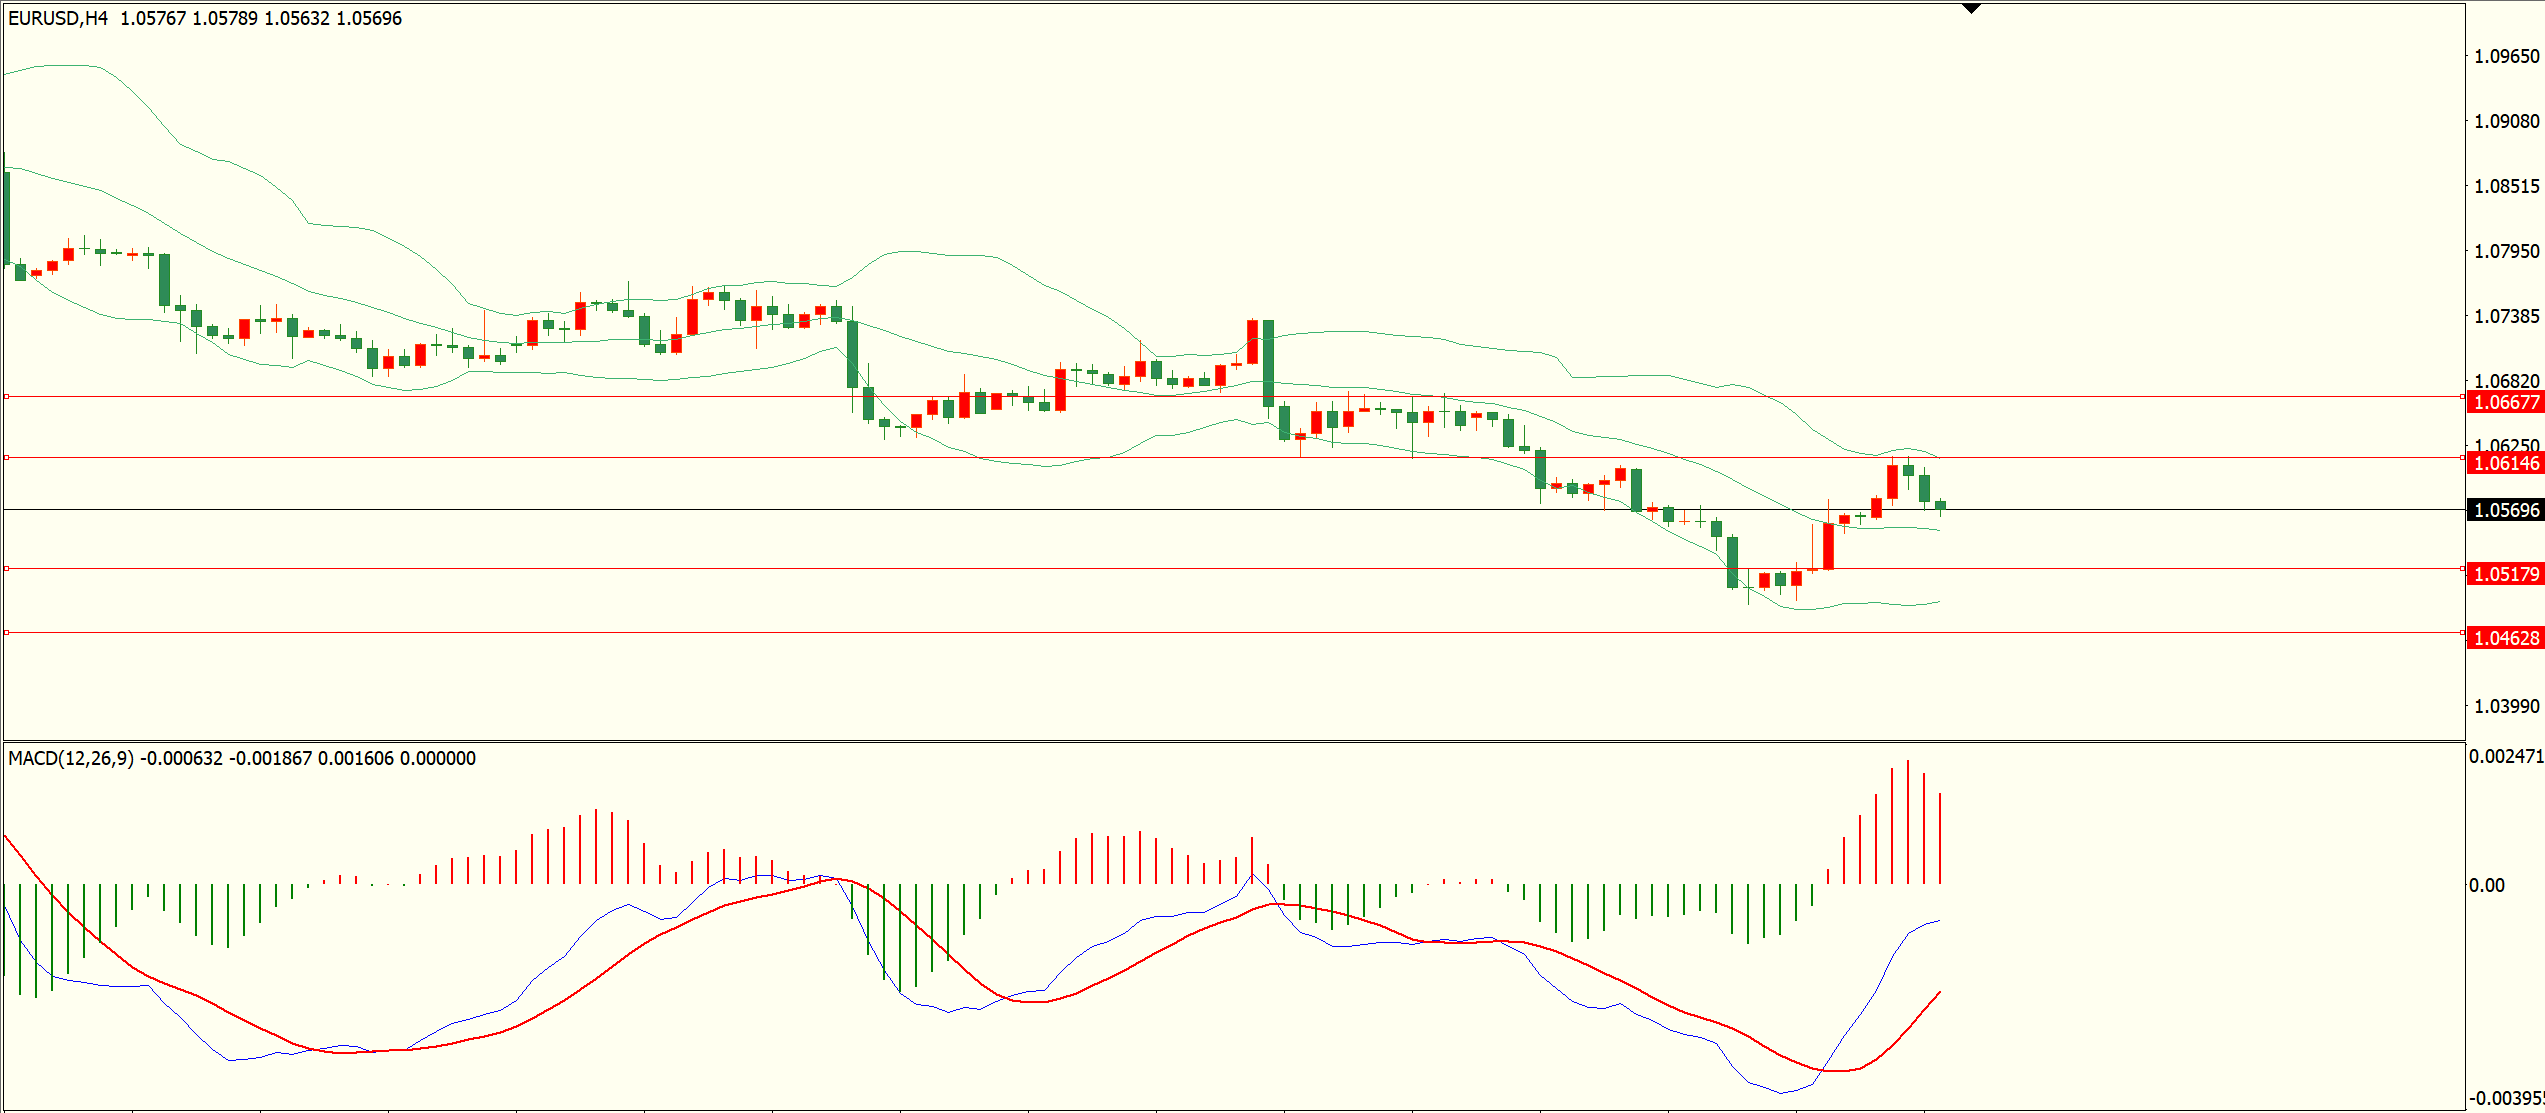Click the EURUSD,H4 chart title text
The image size is (2545, 1113).
click(x=58, y=18)
